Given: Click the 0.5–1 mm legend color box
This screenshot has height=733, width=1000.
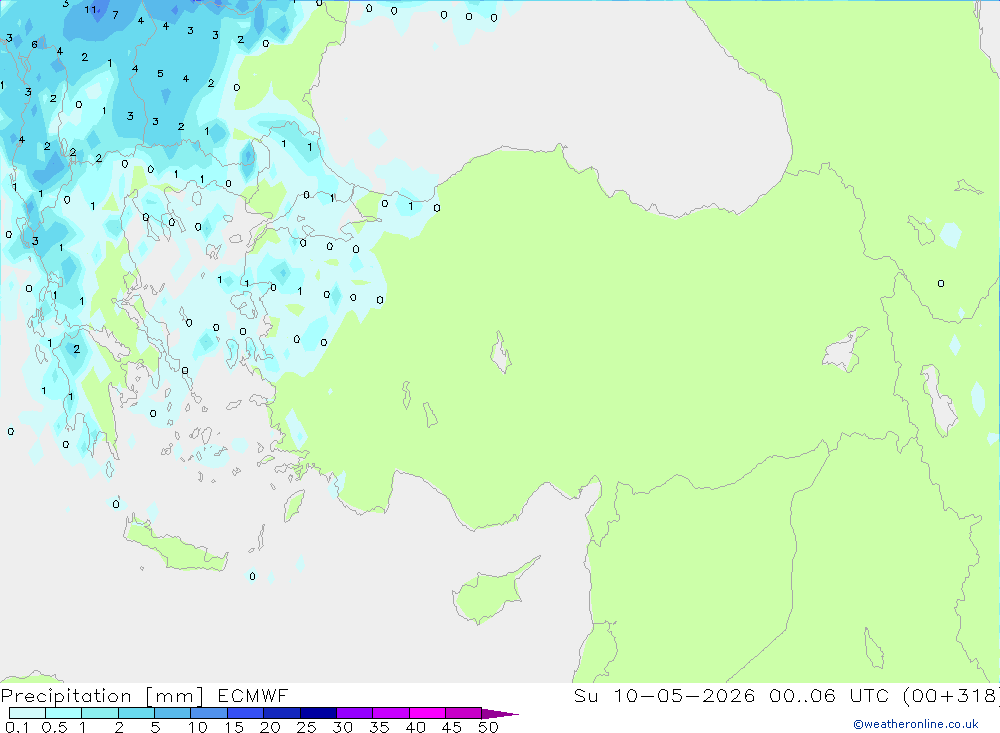Looking at the screenshot, I should (64, 713).
